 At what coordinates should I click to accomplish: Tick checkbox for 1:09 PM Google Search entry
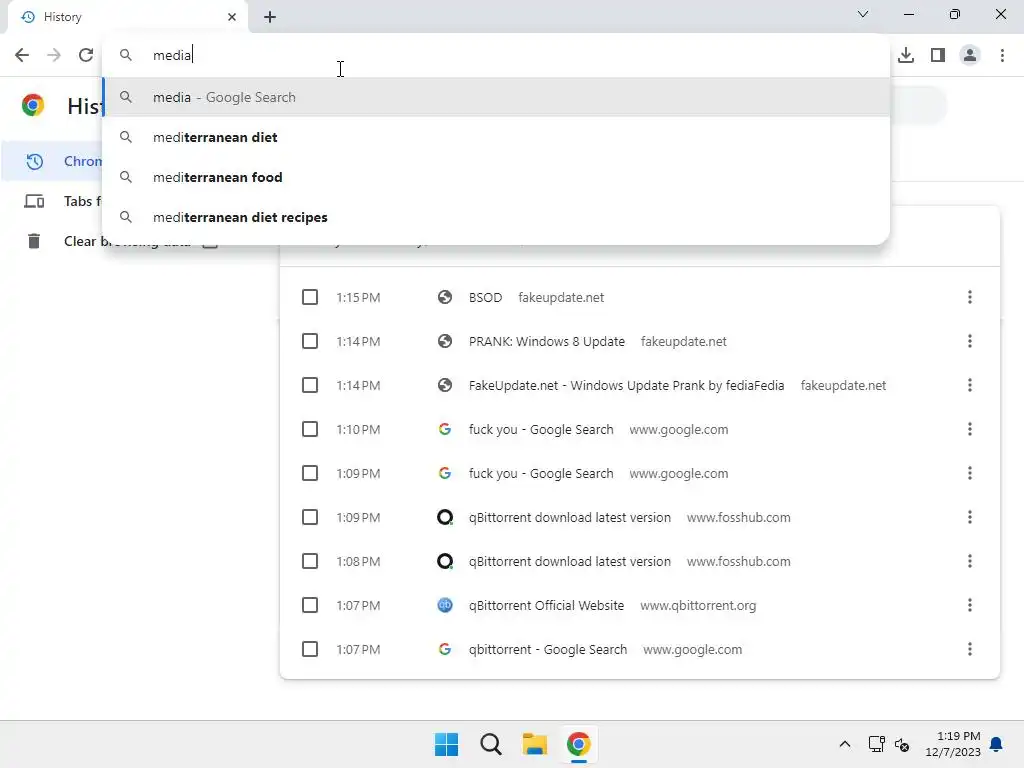coord(310,473)
